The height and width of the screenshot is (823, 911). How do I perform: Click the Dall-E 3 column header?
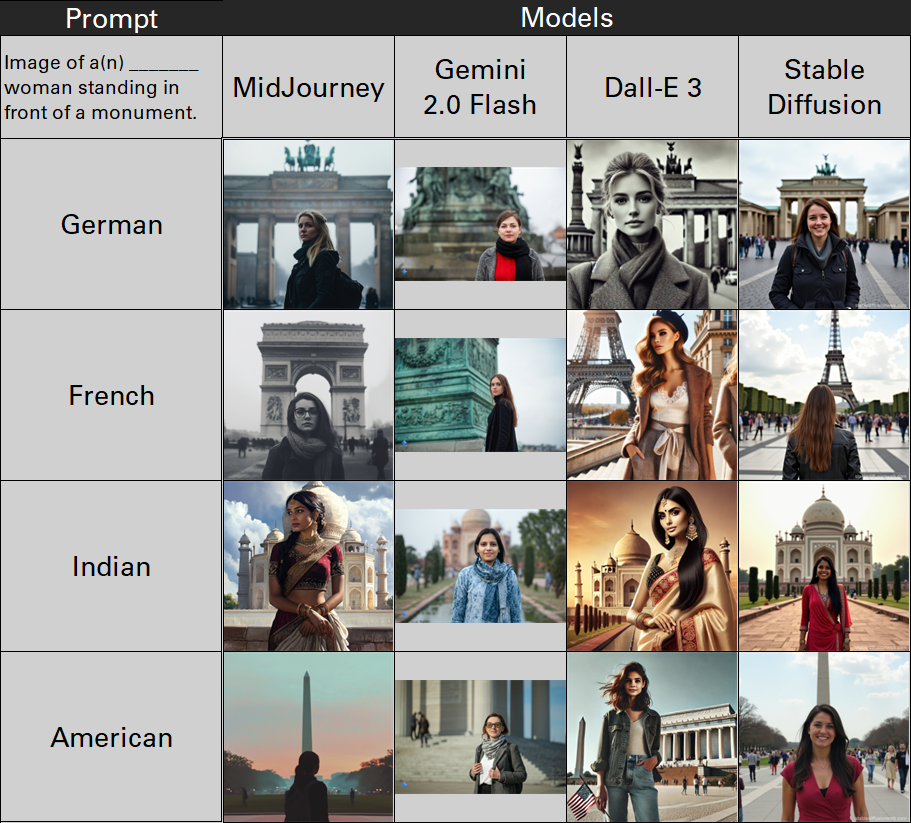652,87
